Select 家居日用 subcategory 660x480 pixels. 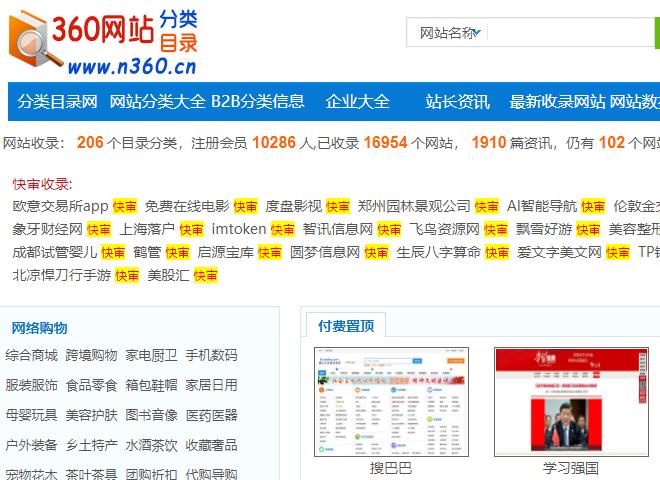pyautogui.click(x=211, y=385)
